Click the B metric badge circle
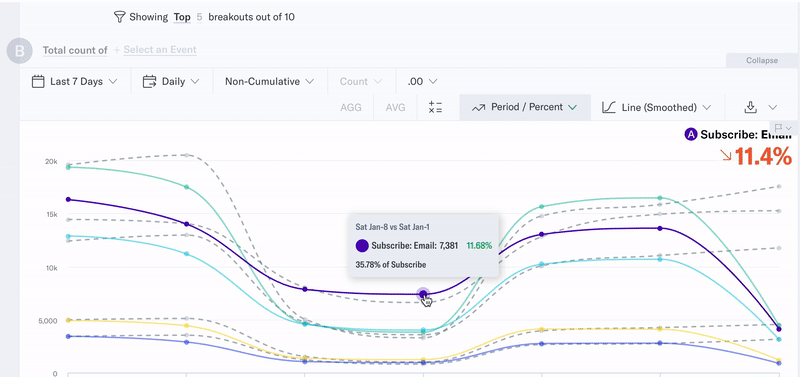The height and width of the screenshot is (377, 800). click(19, 51)
